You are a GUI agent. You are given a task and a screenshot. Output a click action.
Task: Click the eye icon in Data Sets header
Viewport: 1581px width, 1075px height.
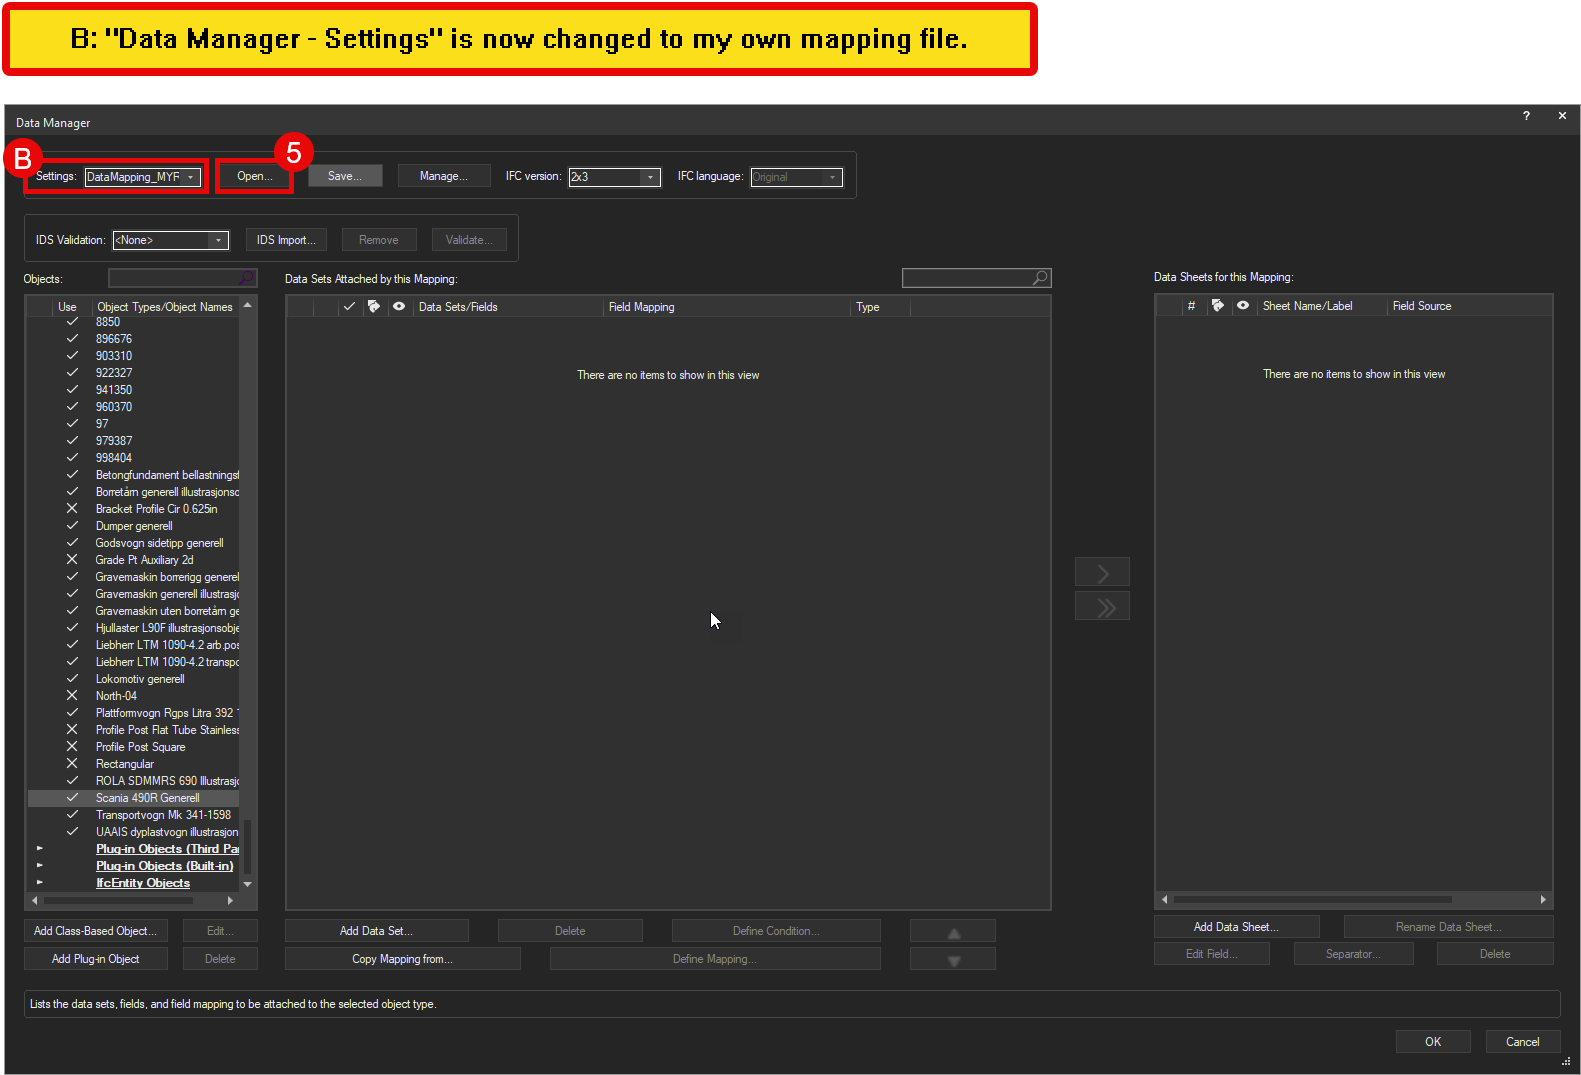click(399, 307)
